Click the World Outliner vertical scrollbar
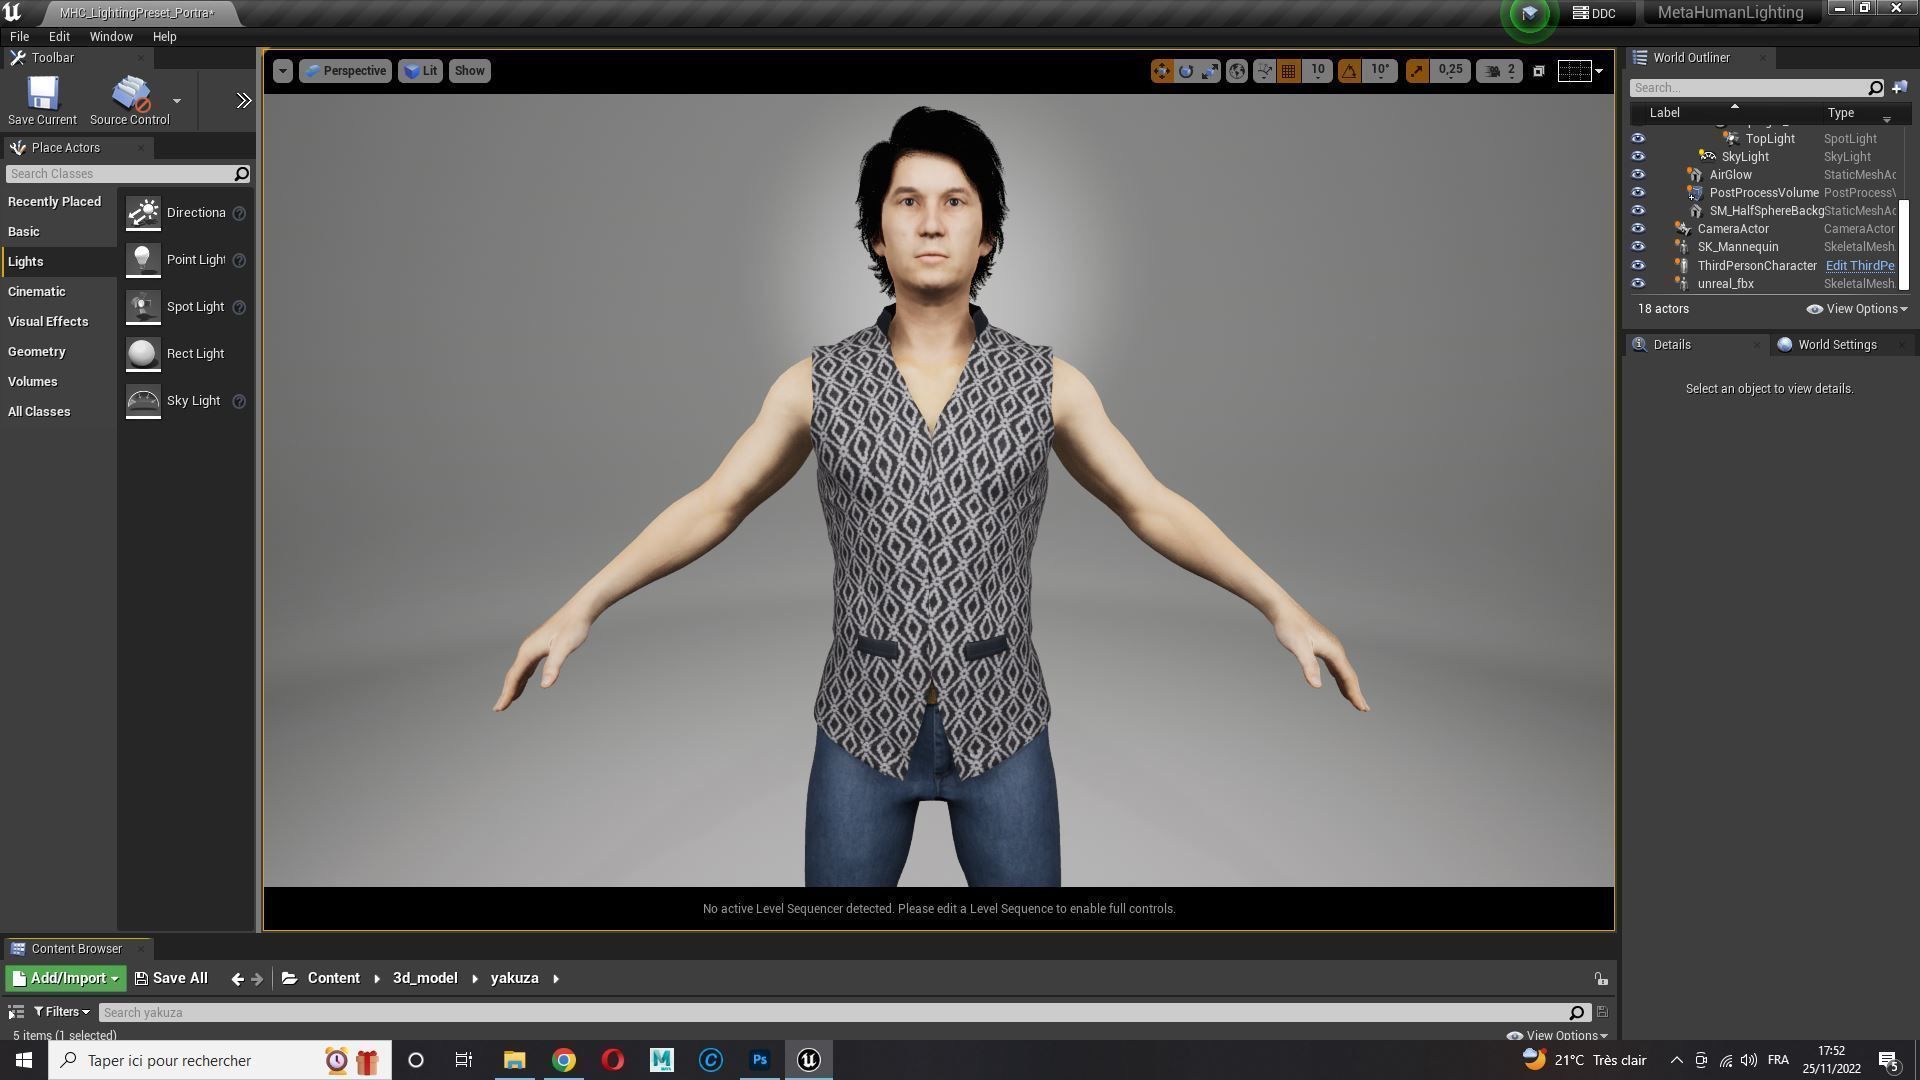Viewport: 1920px width, 1080px height. [1904, 245]
